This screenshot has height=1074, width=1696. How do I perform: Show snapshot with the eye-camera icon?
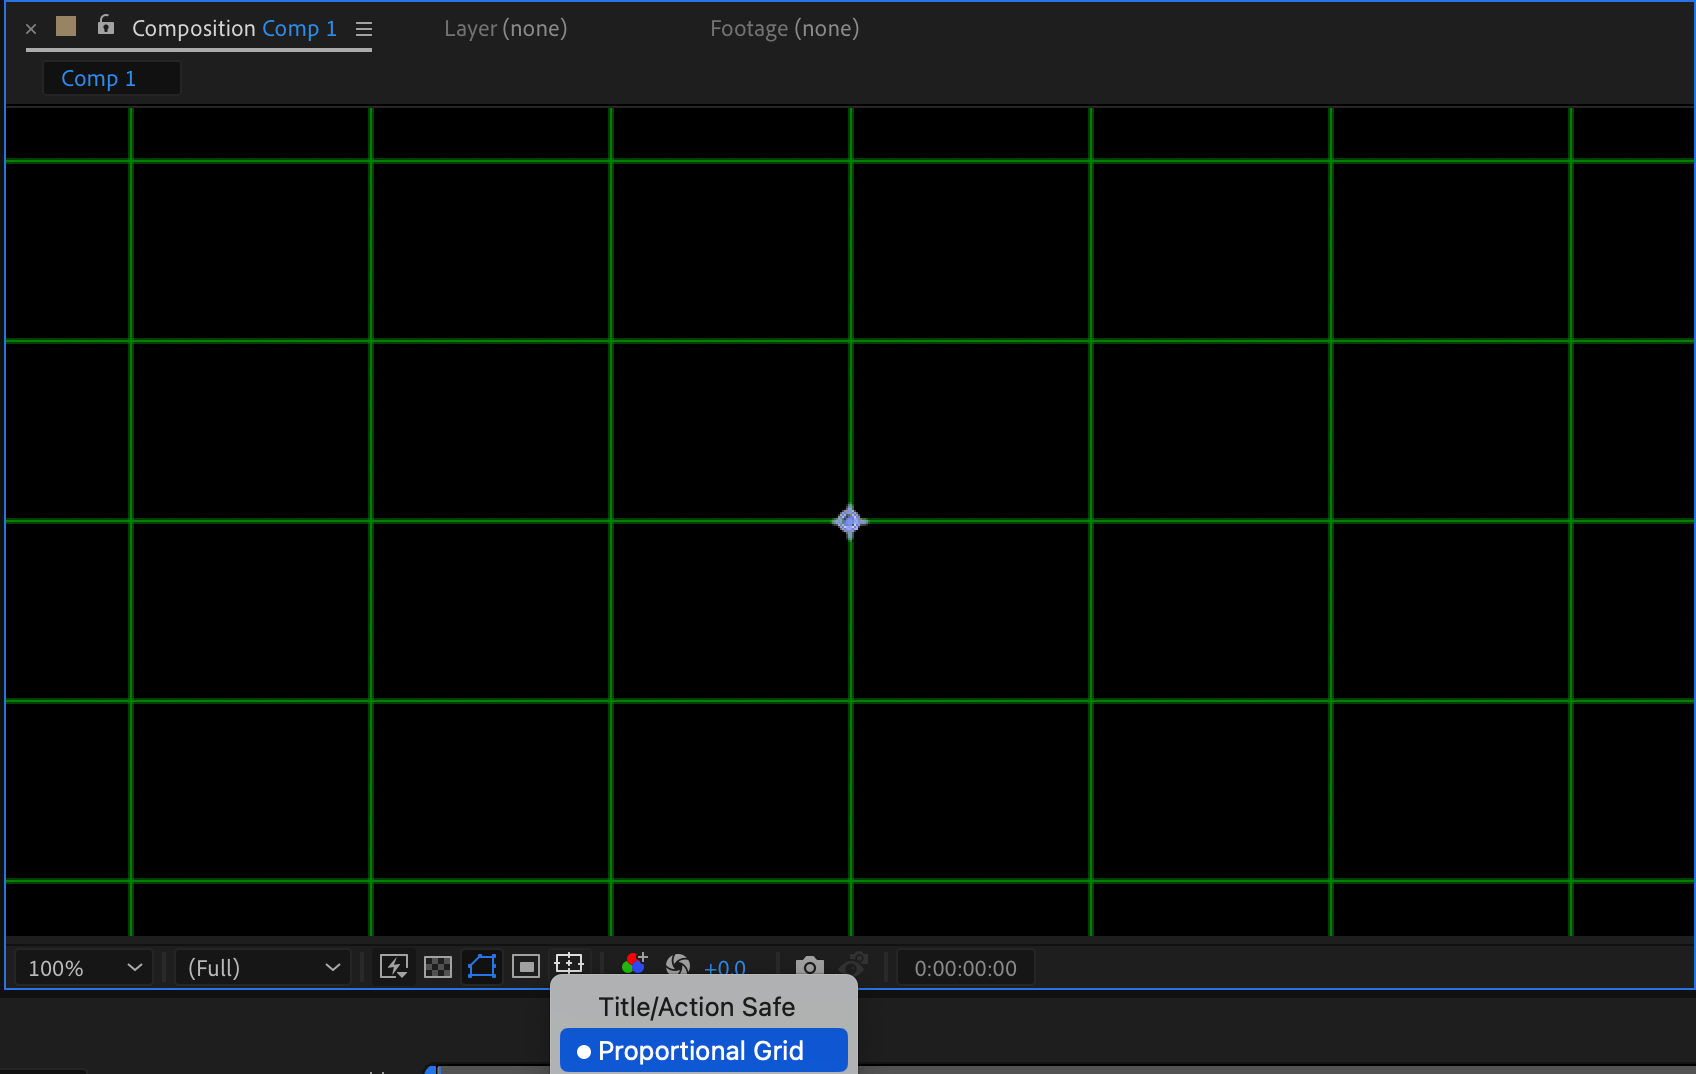click(x=854, y=965)
